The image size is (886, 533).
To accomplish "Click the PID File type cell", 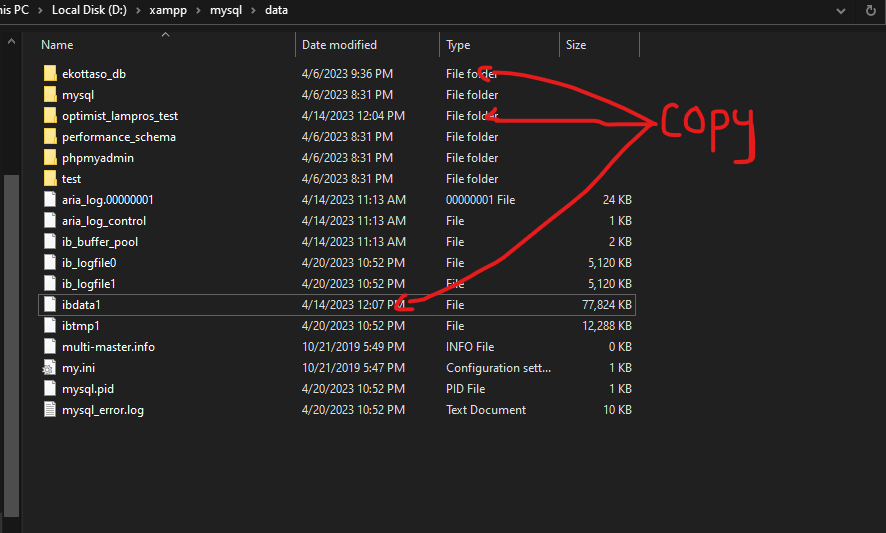I will click(x=465, y=389).
